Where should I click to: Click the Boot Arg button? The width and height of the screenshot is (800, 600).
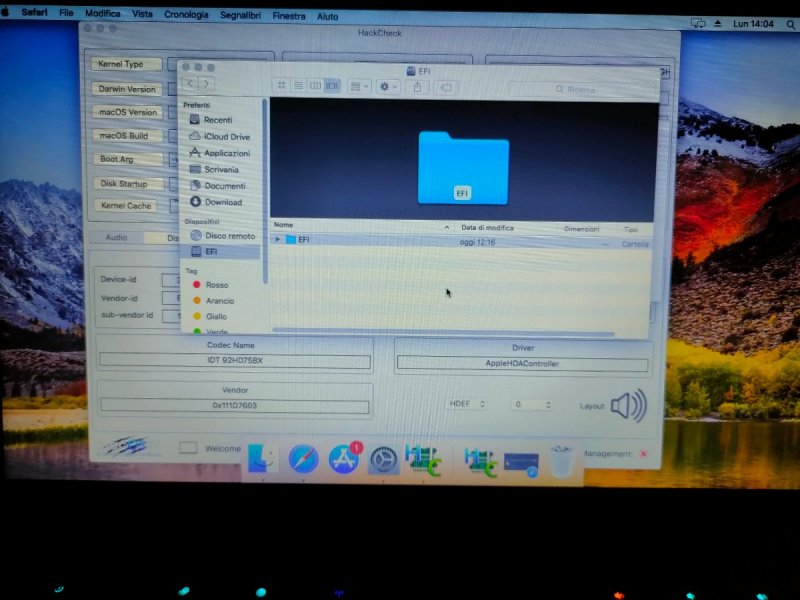coord(128,159)
